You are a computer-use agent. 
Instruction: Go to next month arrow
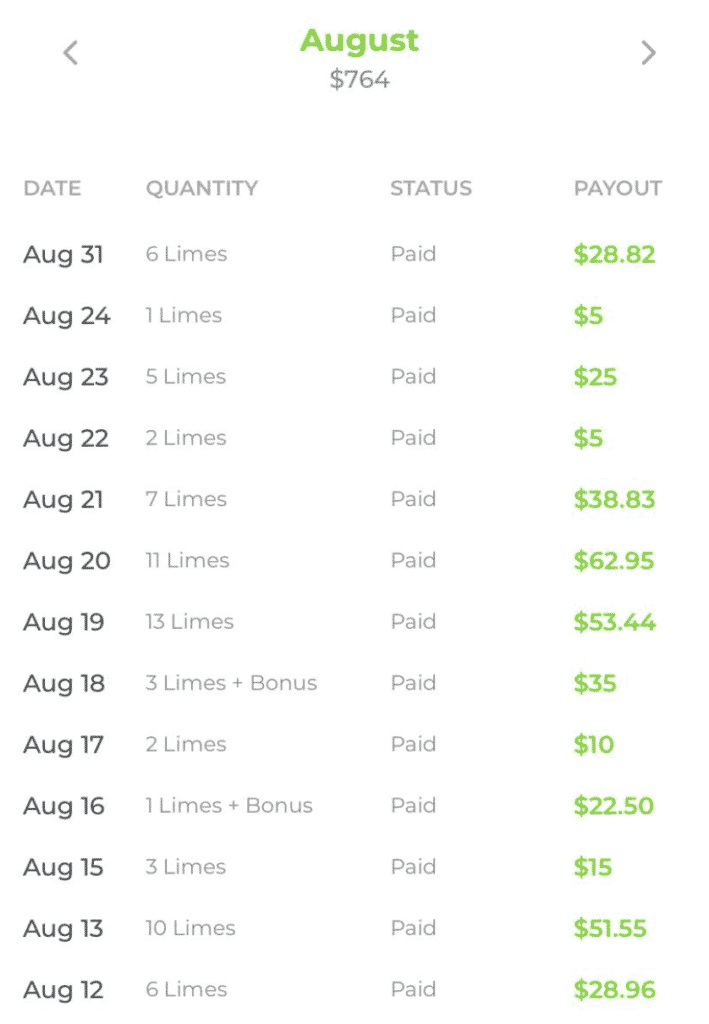pyautogui.click(x=648, y=53)
